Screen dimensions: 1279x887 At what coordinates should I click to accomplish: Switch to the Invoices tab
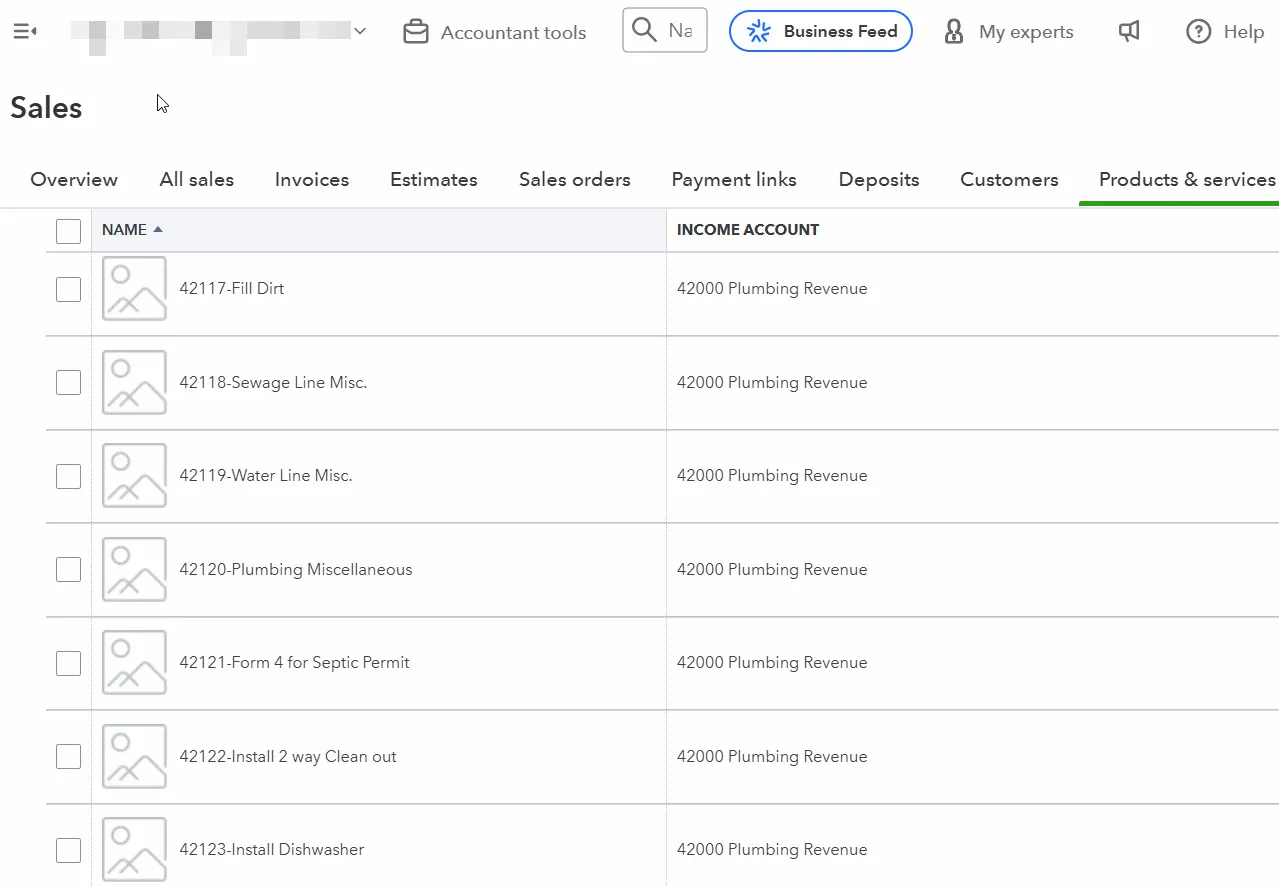pyautogui.click(x=311, y=180)
